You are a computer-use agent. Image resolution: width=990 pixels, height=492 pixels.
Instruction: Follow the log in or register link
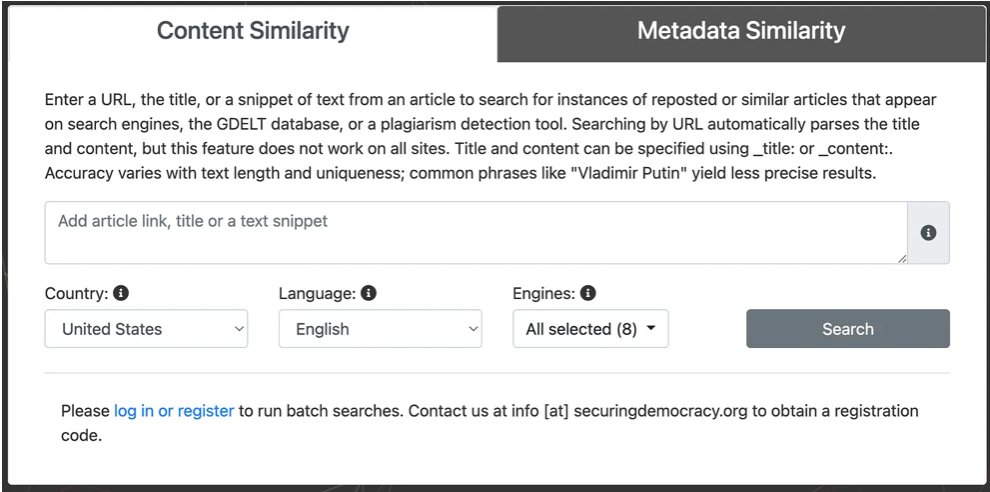tap(174, 411)
